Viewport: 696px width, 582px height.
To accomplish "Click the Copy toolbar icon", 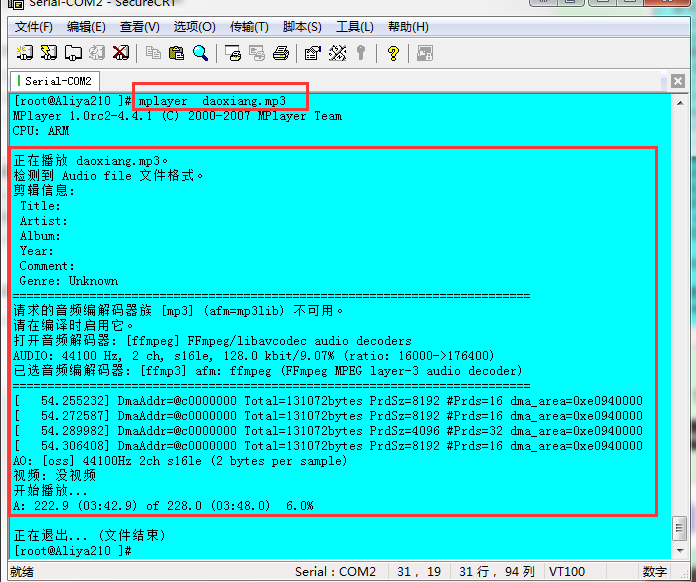I will 154,53.
